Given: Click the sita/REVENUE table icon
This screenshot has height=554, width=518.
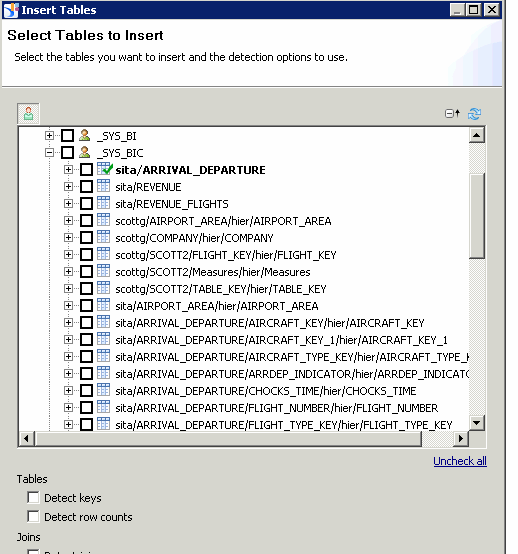Looking at the screenshot, I should [104, 186].
